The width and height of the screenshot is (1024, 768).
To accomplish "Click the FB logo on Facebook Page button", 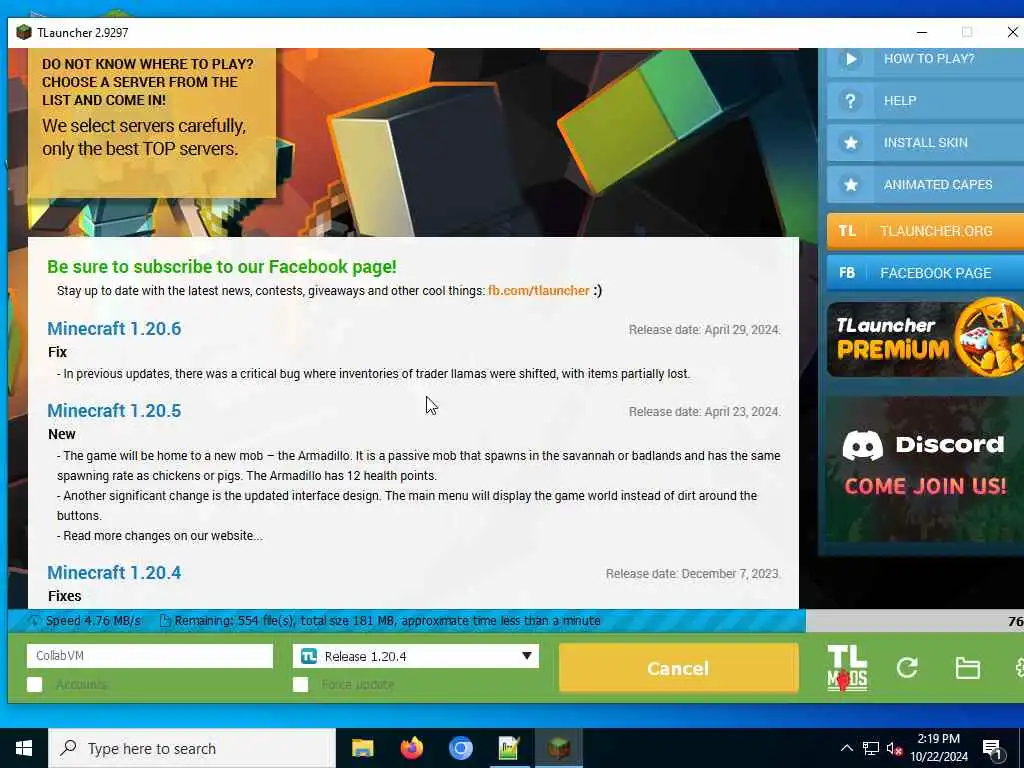I will (x=847, y=273).
